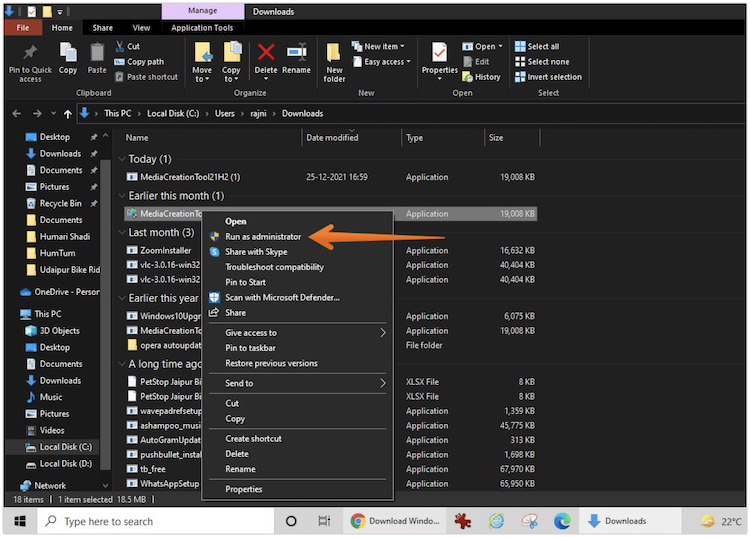This screenshot has width=750, height=537.
Task: Click the Rename icon in the ribbon
Action: (x=296, y=58)
